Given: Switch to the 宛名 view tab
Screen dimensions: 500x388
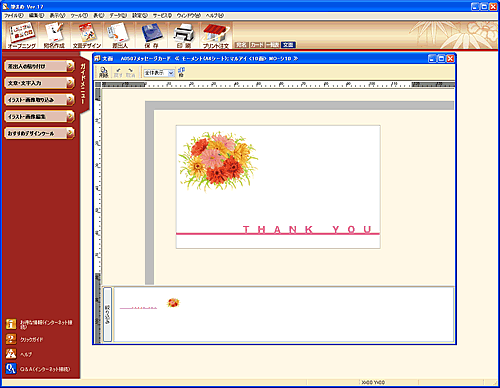Looking at the screenshot, I should [241, 45].
